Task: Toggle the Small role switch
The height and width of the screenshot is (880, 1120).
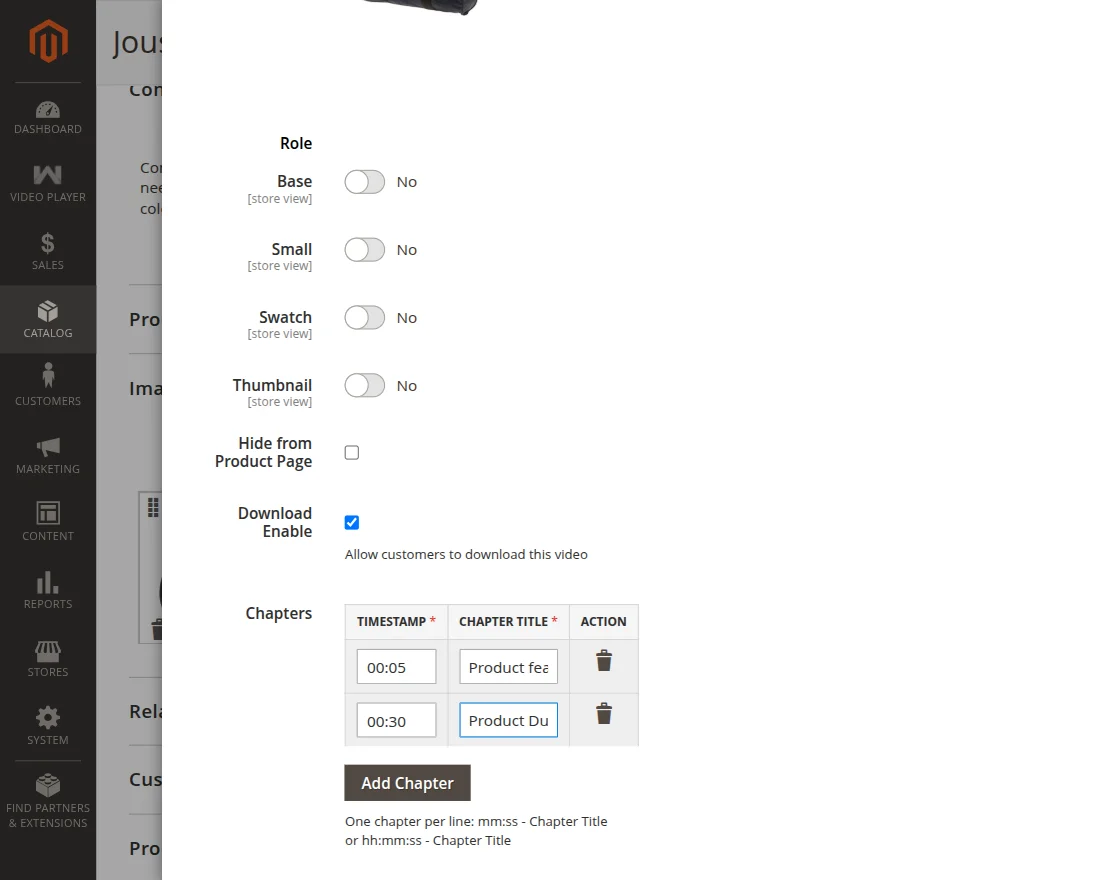Action: [x=365, y=250]
